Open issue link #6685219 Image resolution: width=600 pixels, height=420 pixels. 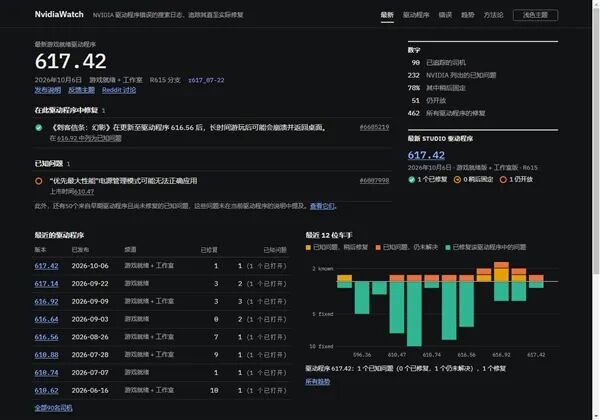(374, 127)
